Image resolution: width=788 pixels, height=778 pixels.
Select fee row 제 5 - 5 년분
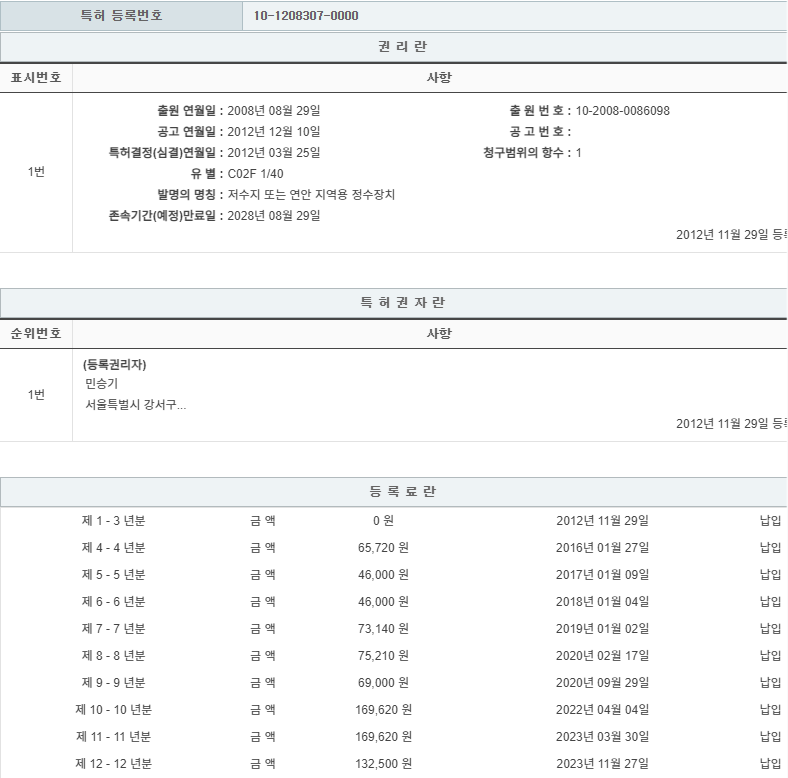[x=114, y=575]
